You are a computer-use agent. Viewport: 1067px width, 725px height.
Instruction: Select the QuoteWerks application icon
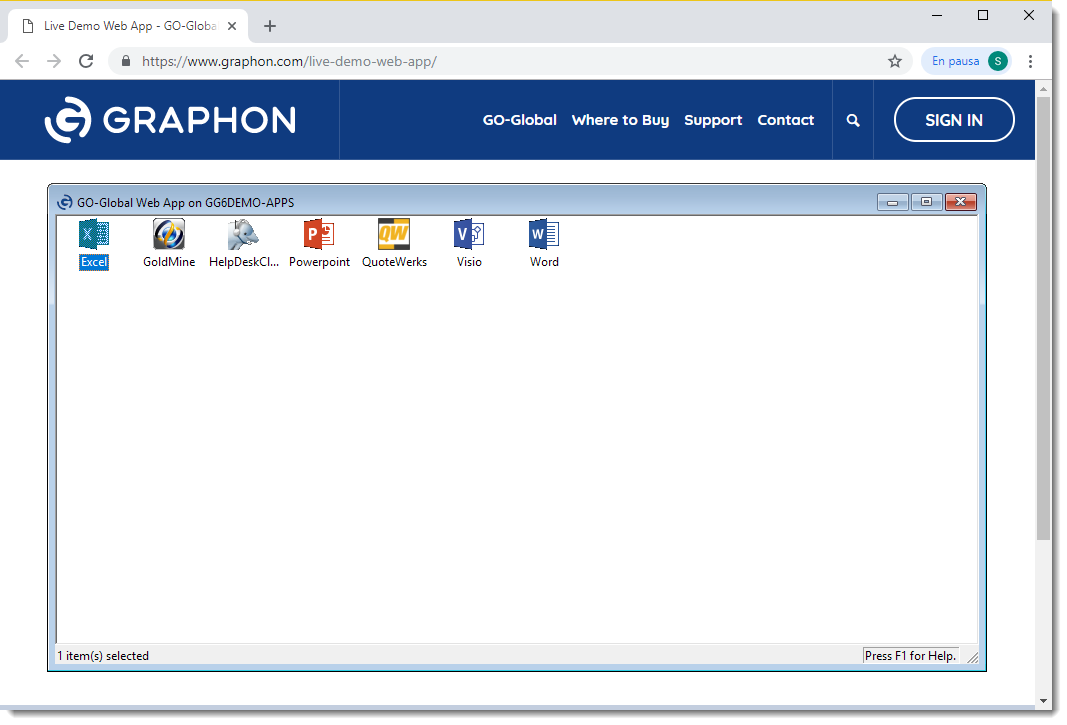pyautogui.click(x=394, y=235)
